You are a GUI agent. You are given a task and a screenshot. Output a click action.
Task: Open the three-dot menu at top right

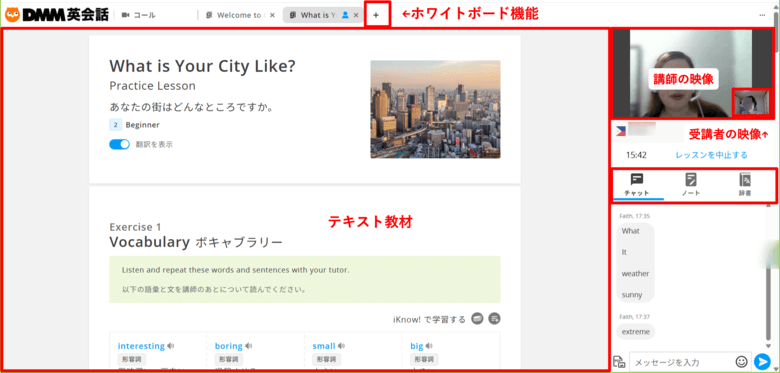763,15
